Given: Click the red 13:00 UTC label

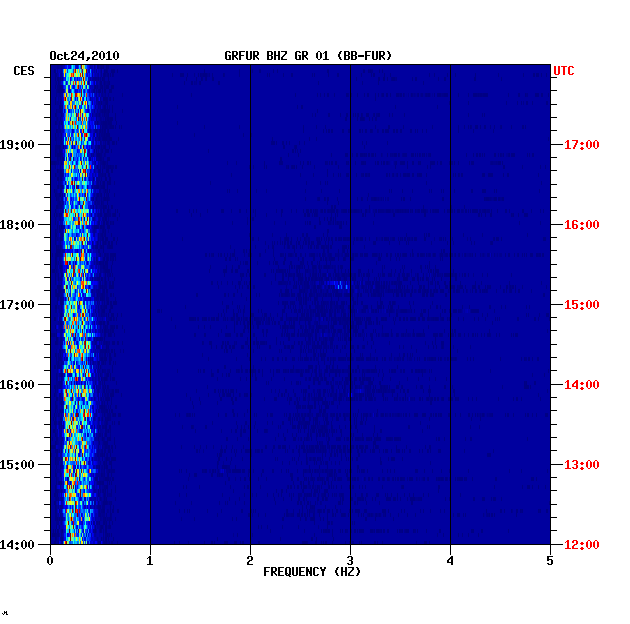Looking at the screenshot, I should tap(581, 464).
